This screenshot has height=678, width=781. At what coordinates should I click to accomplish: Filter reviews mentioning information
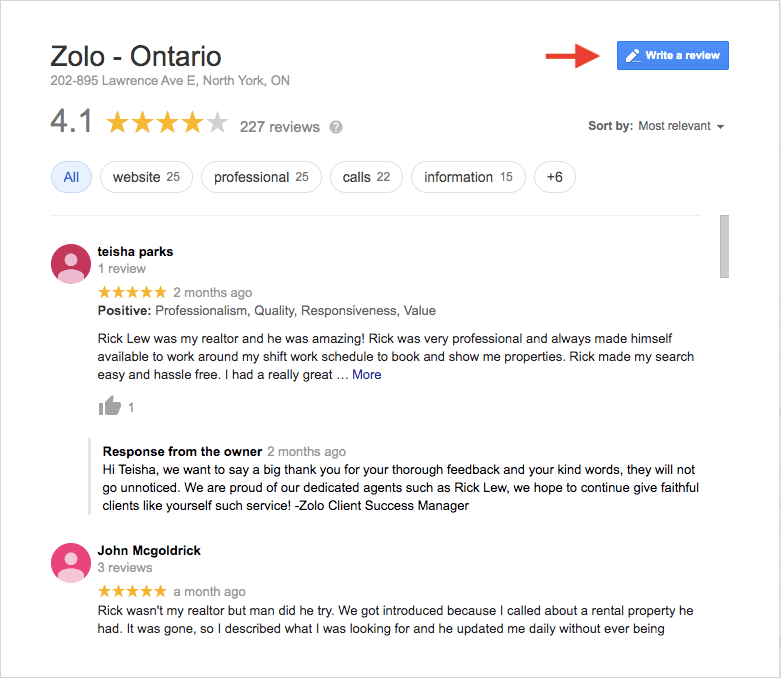[468, 177]
